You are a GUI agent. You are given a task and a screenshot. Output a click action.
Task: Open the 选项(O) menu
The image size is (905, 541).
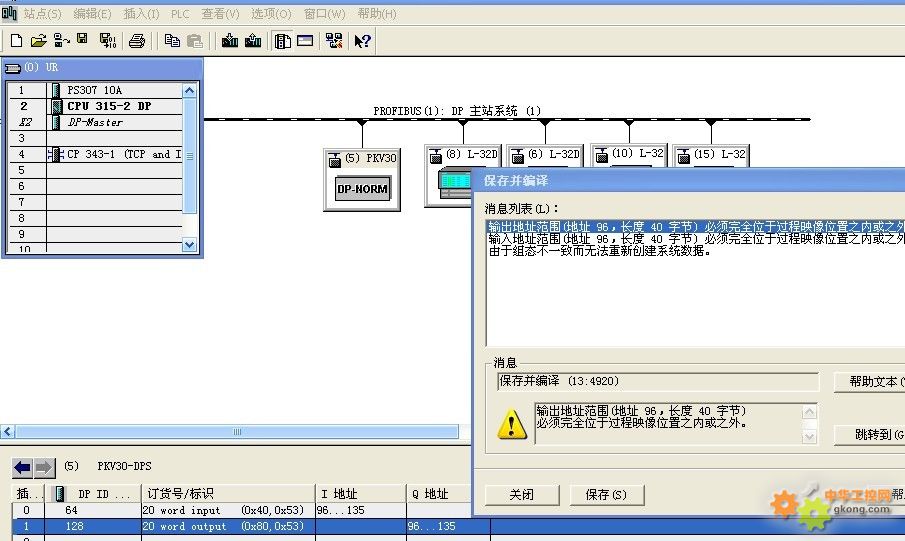coord(270,14)
